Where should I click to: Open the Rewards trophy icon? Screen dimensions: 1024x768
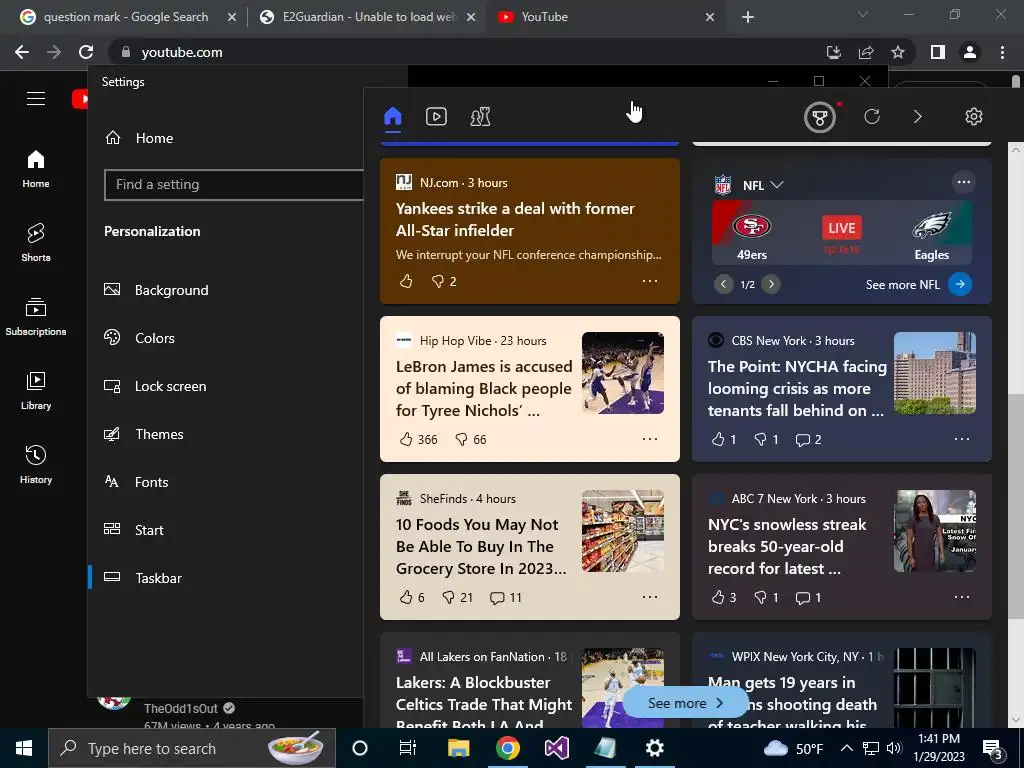(x=820, y=118)
